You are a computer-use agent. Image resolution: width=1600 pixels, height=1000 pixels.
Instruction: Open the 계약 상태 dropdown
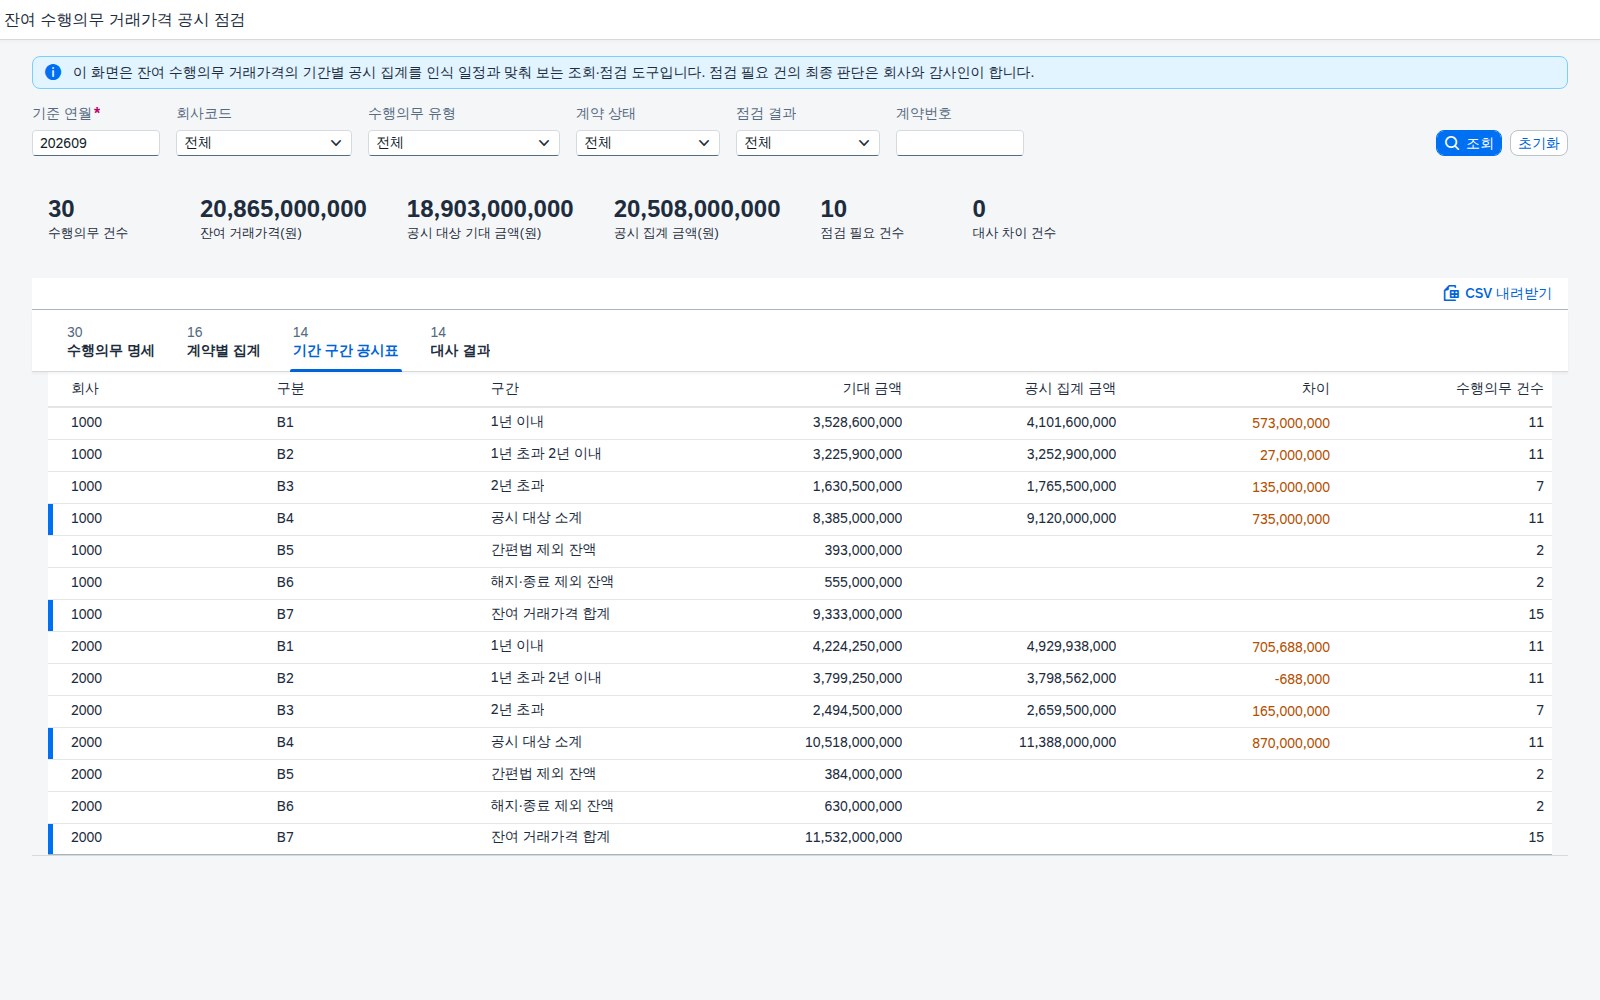pyautogui.click(x=648, y=143)
